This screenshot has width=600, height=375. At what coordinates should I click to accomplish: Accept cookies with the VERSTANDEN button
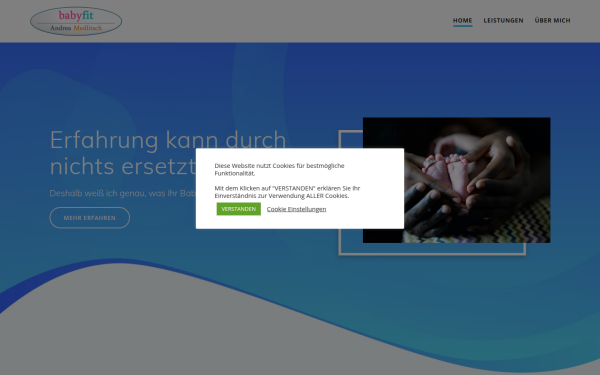239,209
